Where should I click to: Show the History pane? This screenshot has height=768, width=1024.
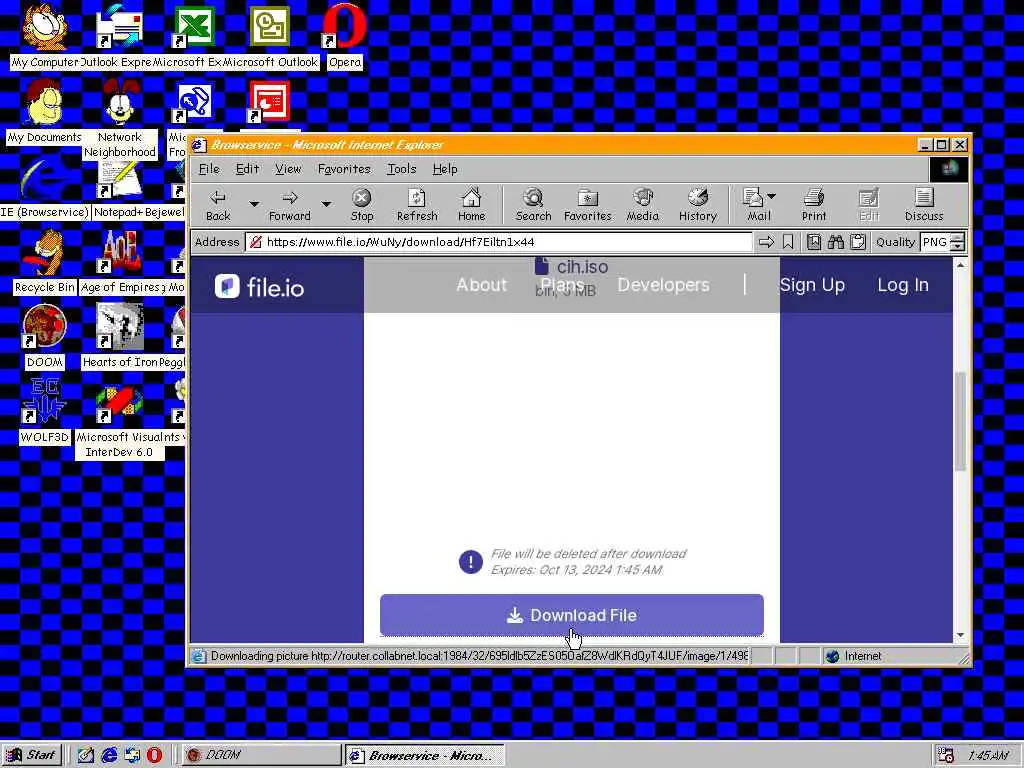click(x=697, y=205)
